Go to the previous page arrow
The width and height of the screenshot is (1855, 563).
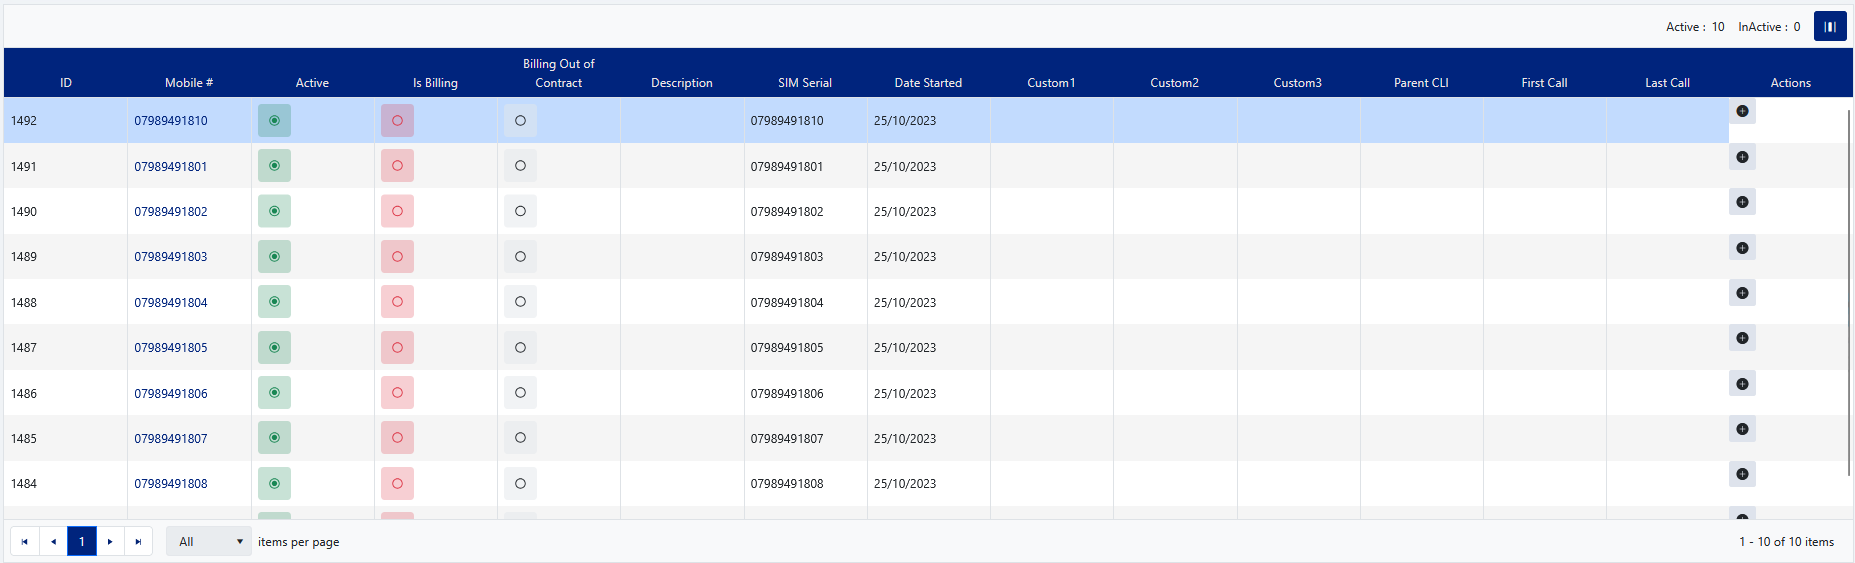53,542
